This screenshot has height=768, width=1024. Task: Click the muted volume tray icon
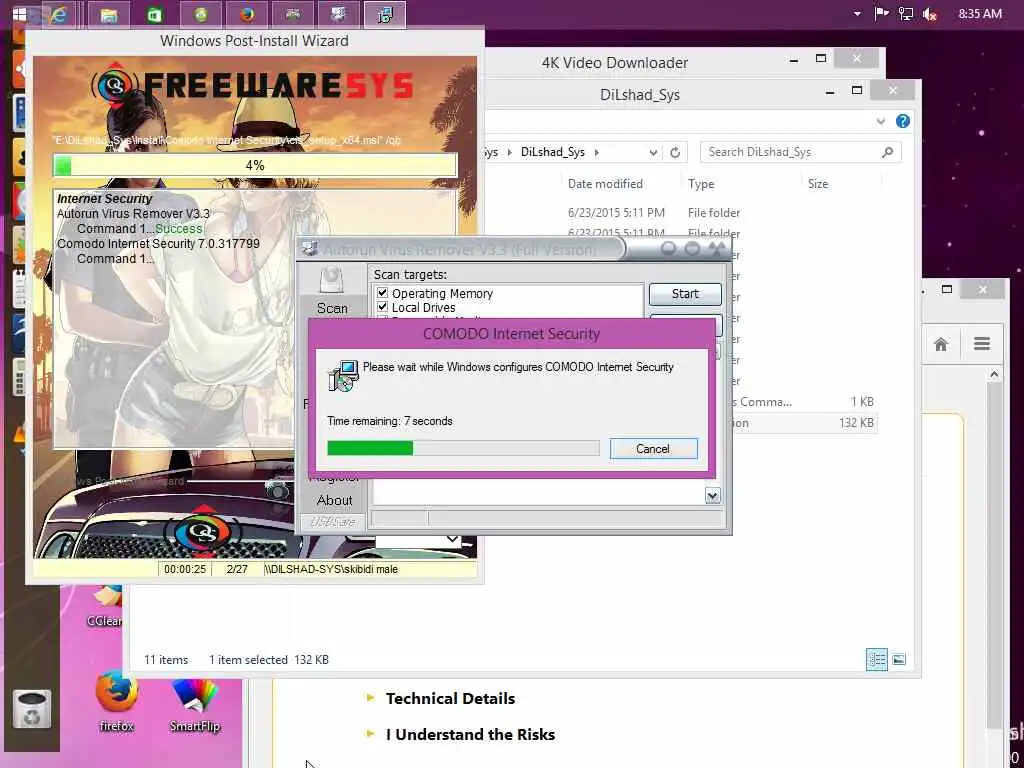[x=930, y=14]
